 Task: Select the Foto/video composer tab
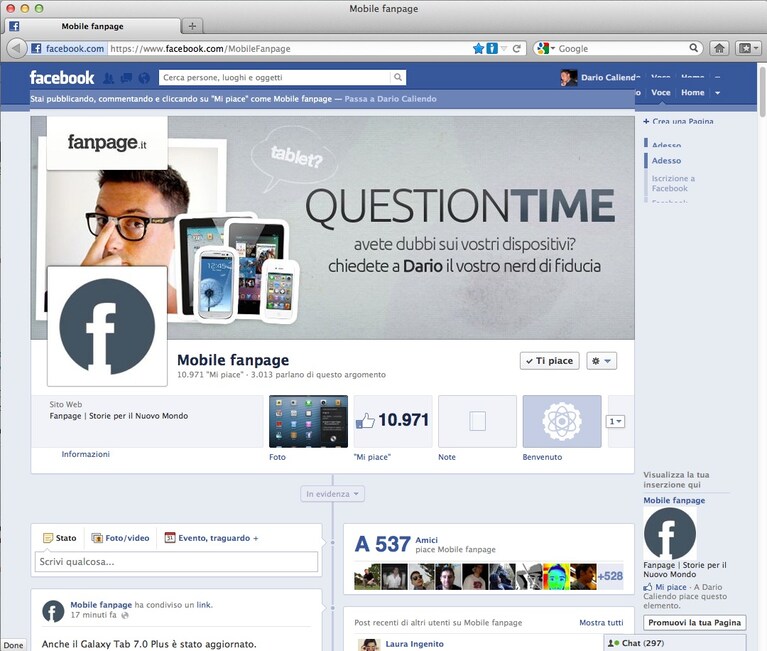point(120,538)
